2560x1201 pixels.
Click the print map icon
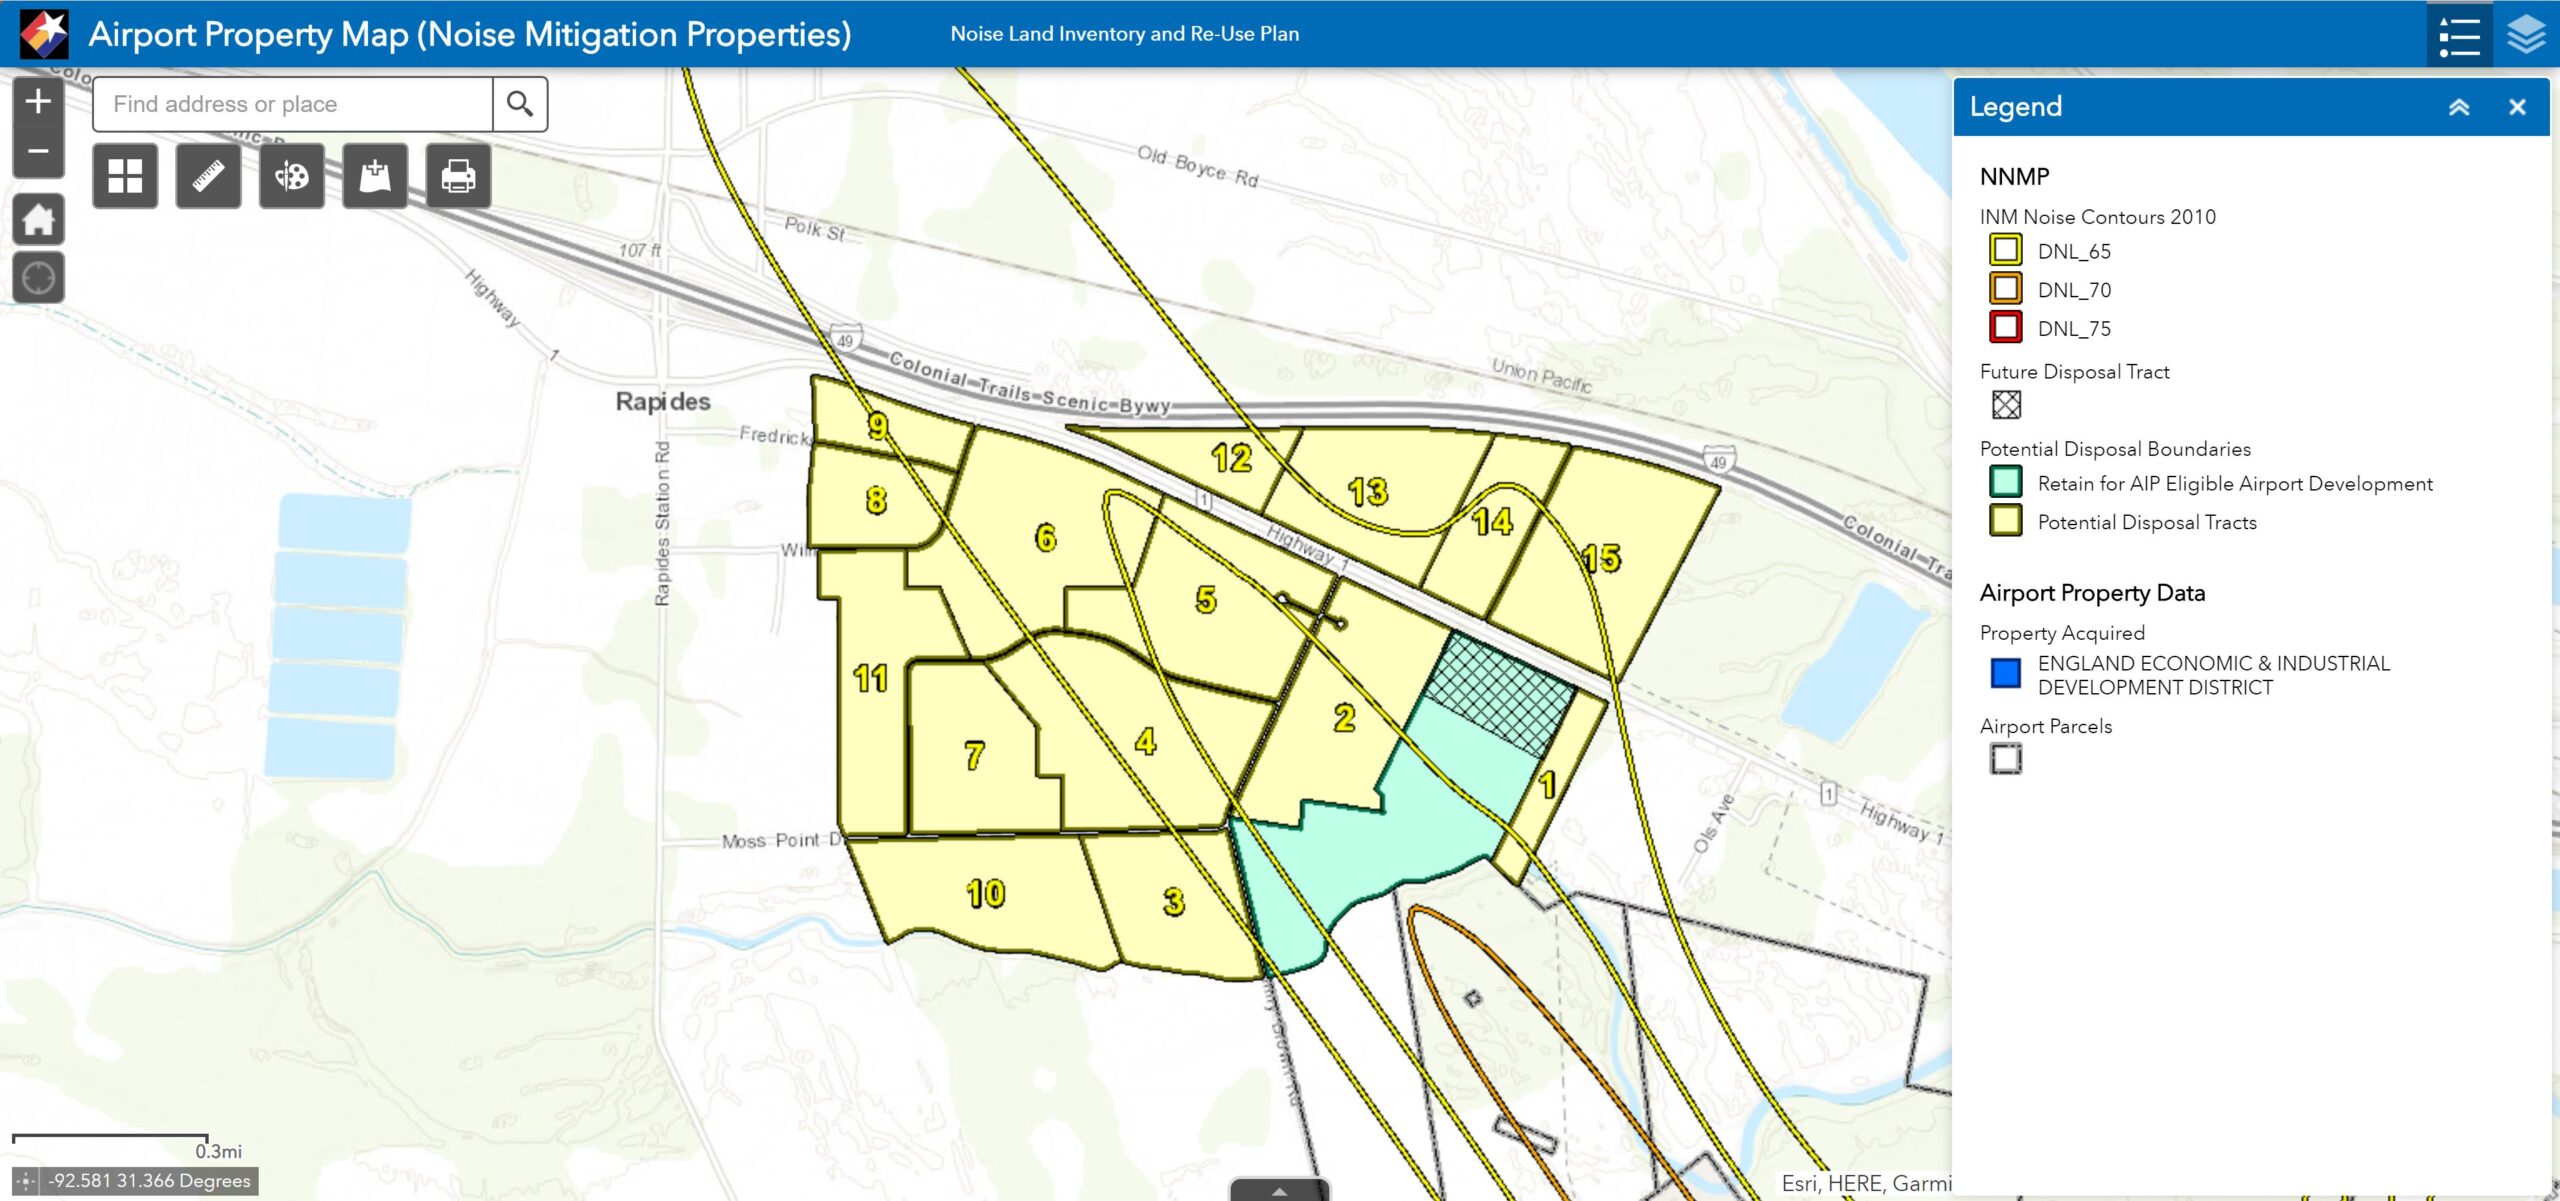458,176
